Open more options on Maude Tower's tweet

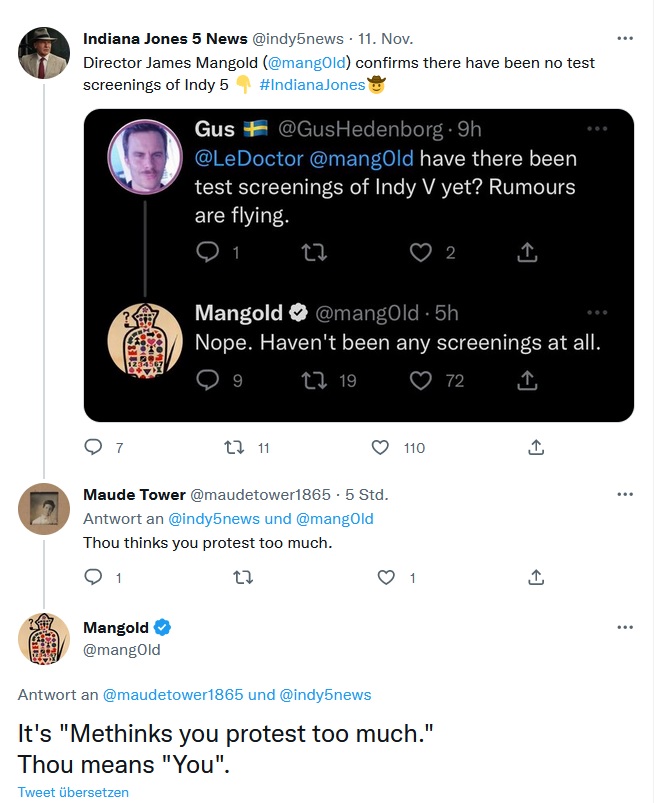click(x=626, y=494)
